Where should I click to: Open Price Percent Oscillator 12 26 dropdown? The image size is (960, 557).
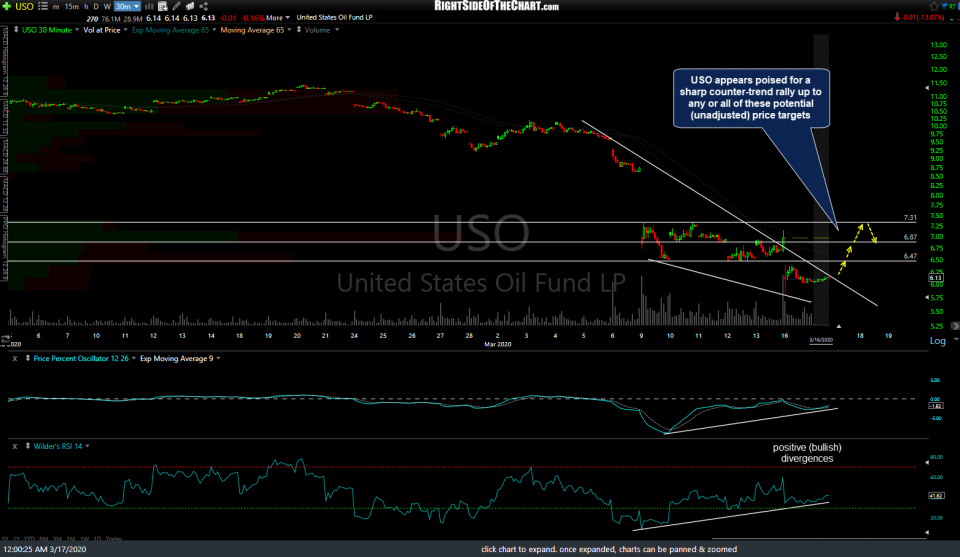(133, 359)
